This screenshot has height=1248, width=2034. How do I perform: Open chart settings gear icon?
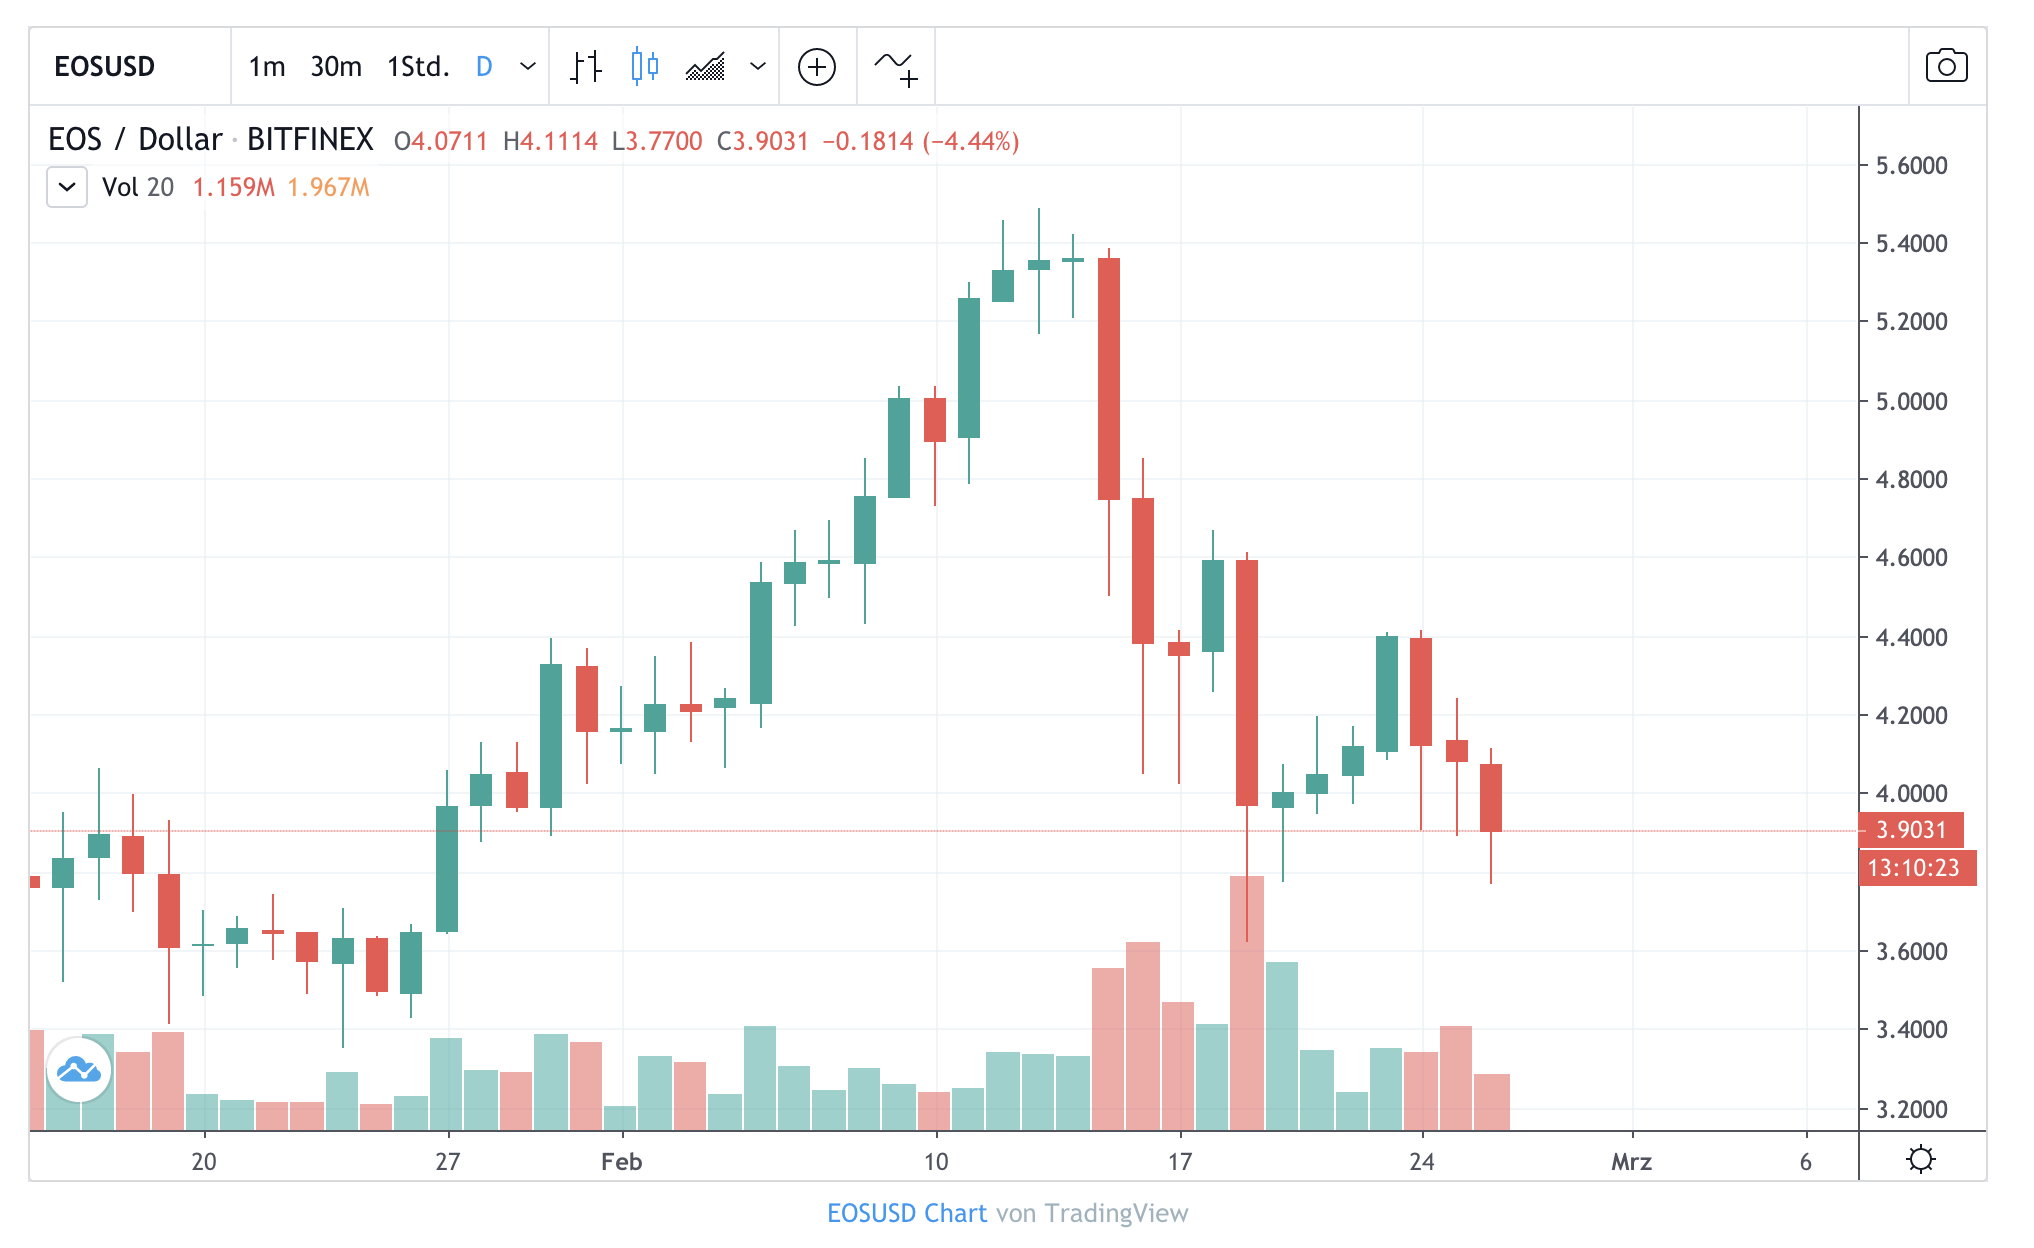(x=1920, y=1159)
